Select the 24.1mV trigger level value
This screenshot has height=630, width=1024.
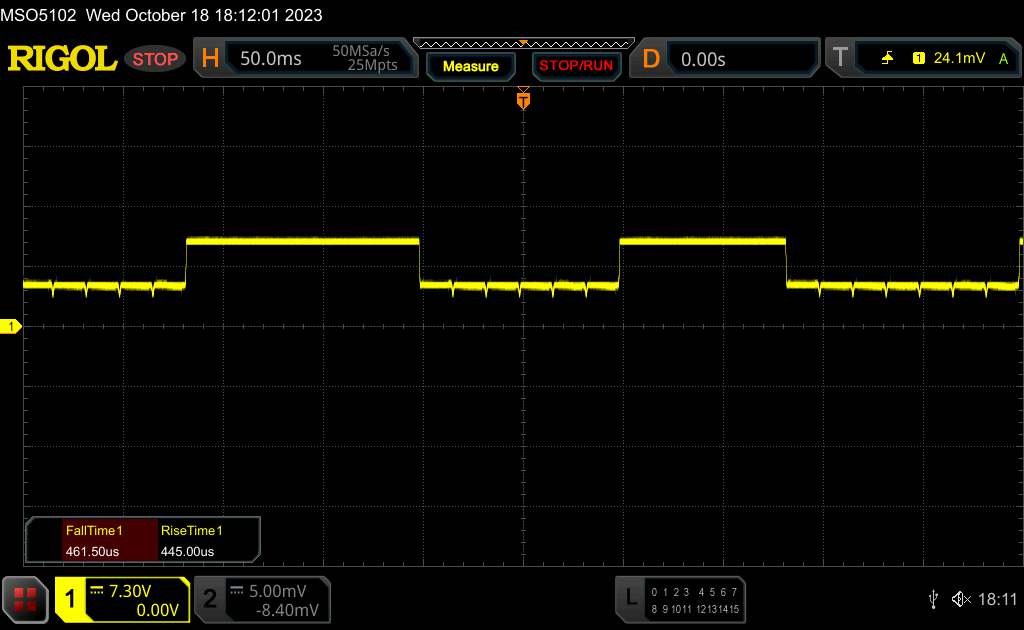point(959,58)
